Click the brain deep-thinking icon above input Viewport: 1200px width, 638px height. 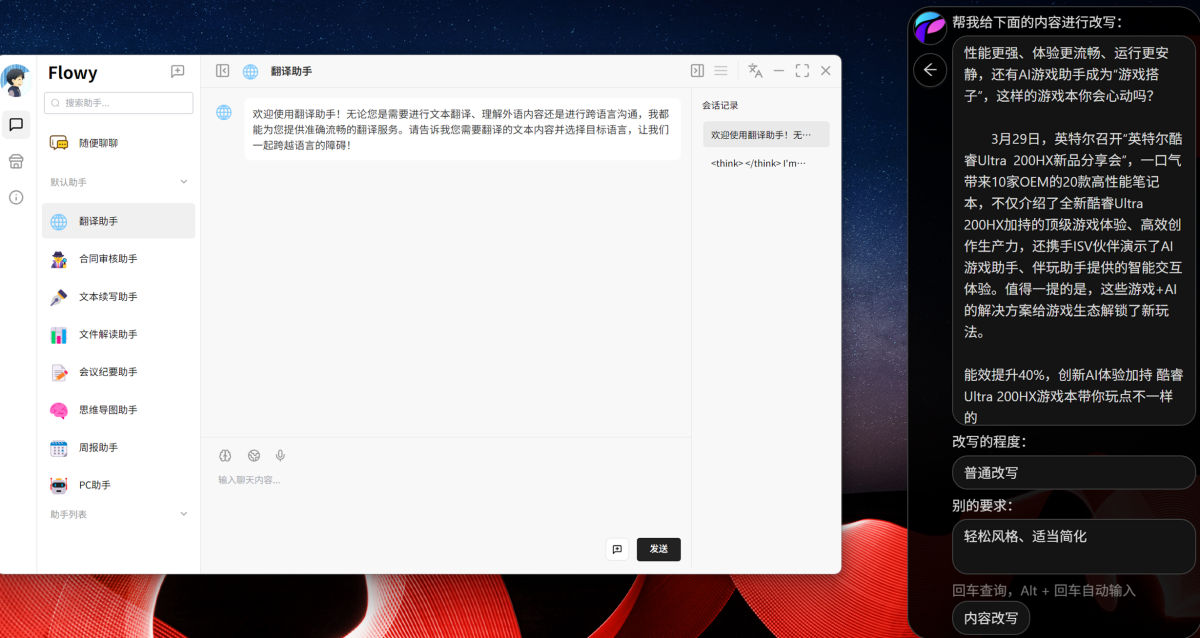pos(225,456)
